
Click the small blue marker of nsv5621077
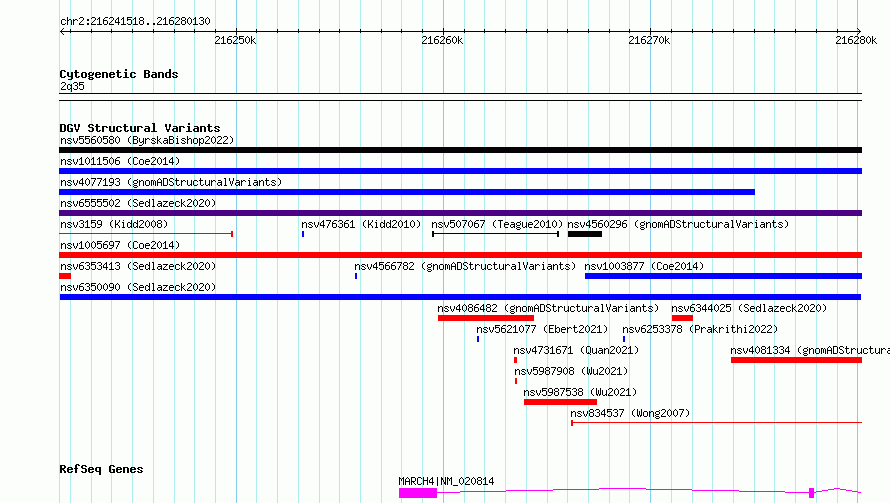click(x=478, y=339)
